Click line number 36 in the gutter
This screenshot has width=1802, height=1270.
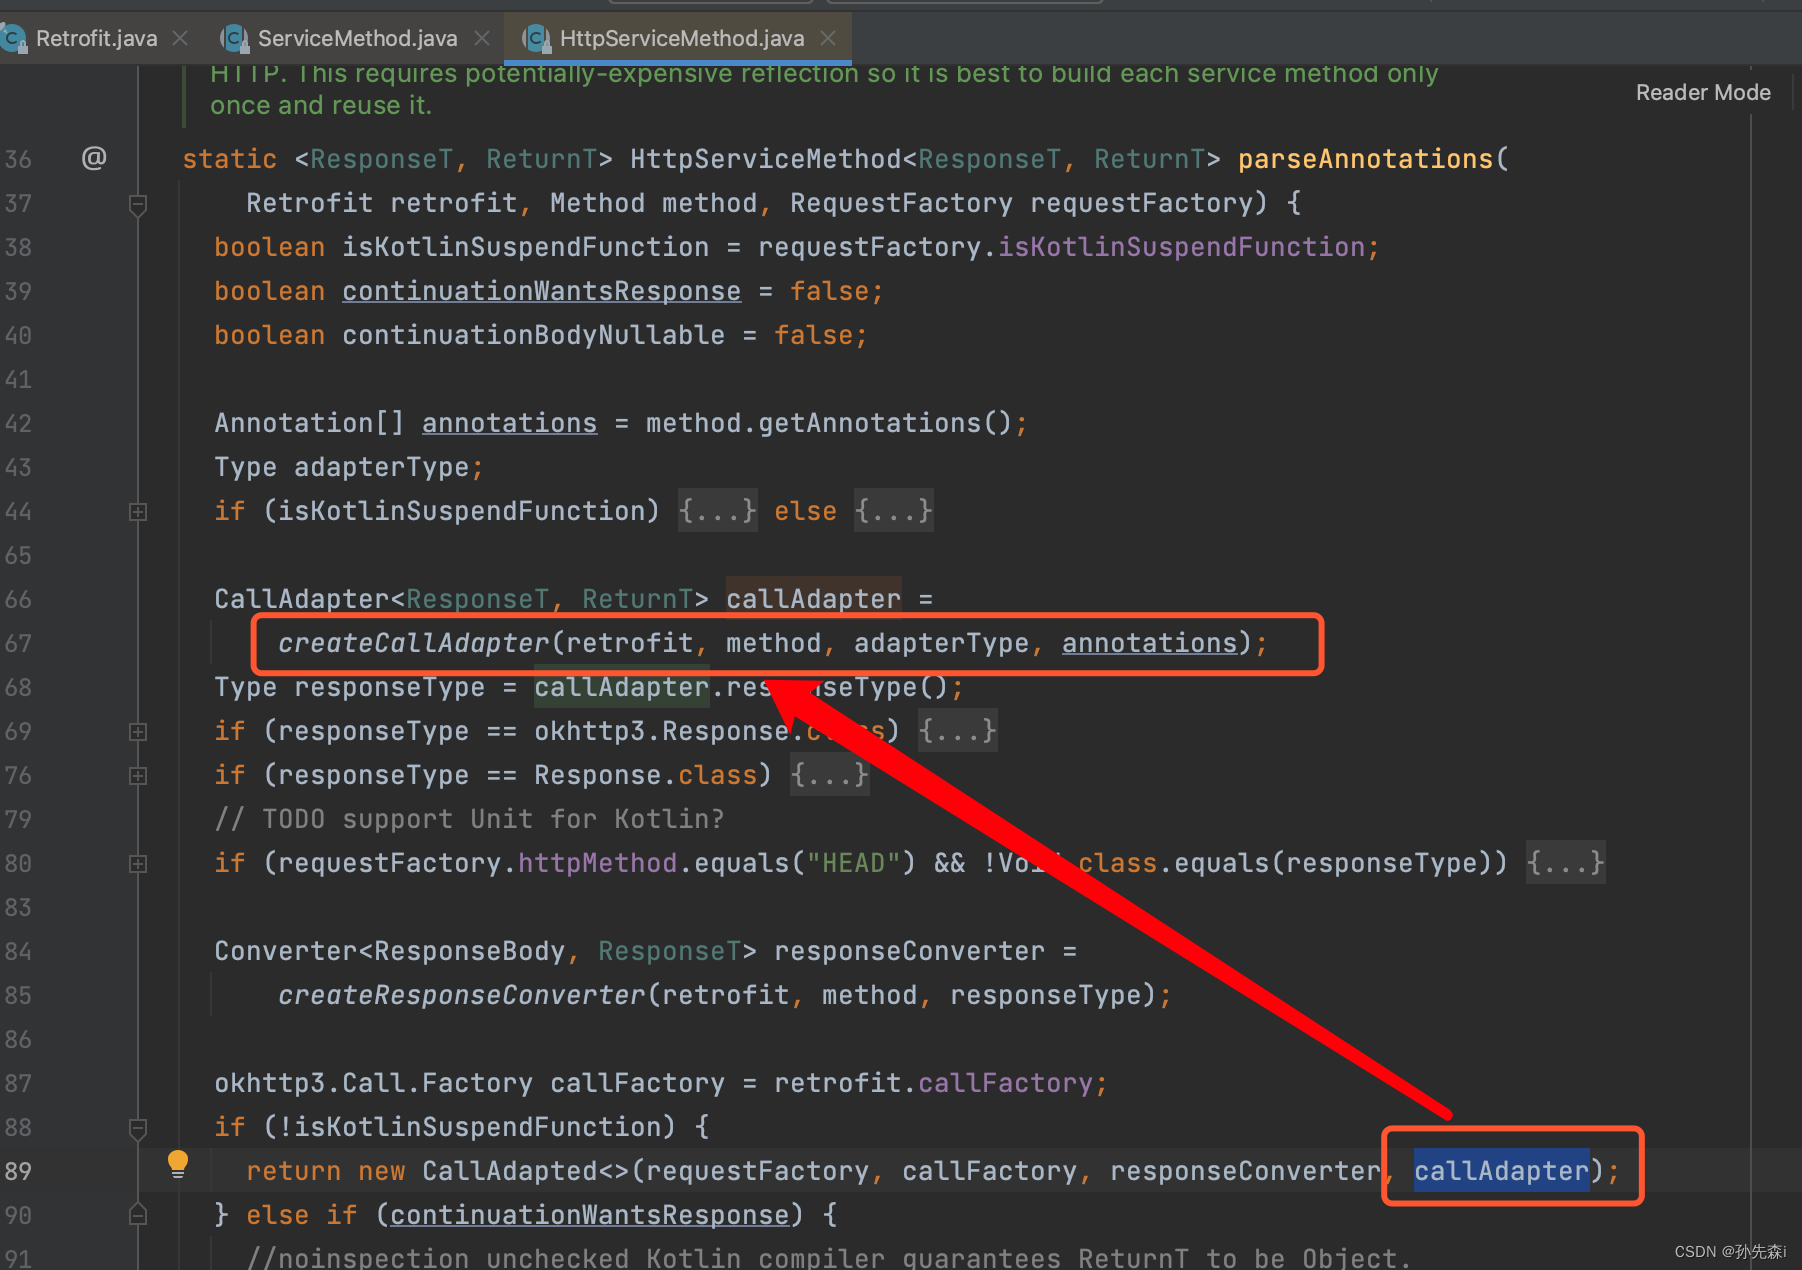[18, 160]
